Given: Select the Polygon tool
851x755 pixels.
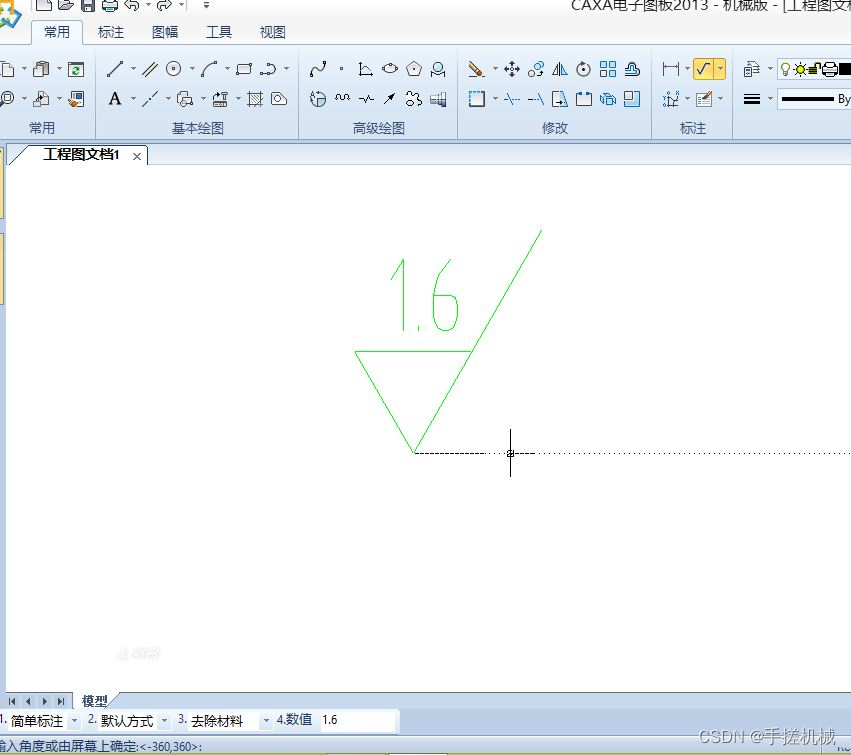Looking at the screenshot, I should pos(414,69).
